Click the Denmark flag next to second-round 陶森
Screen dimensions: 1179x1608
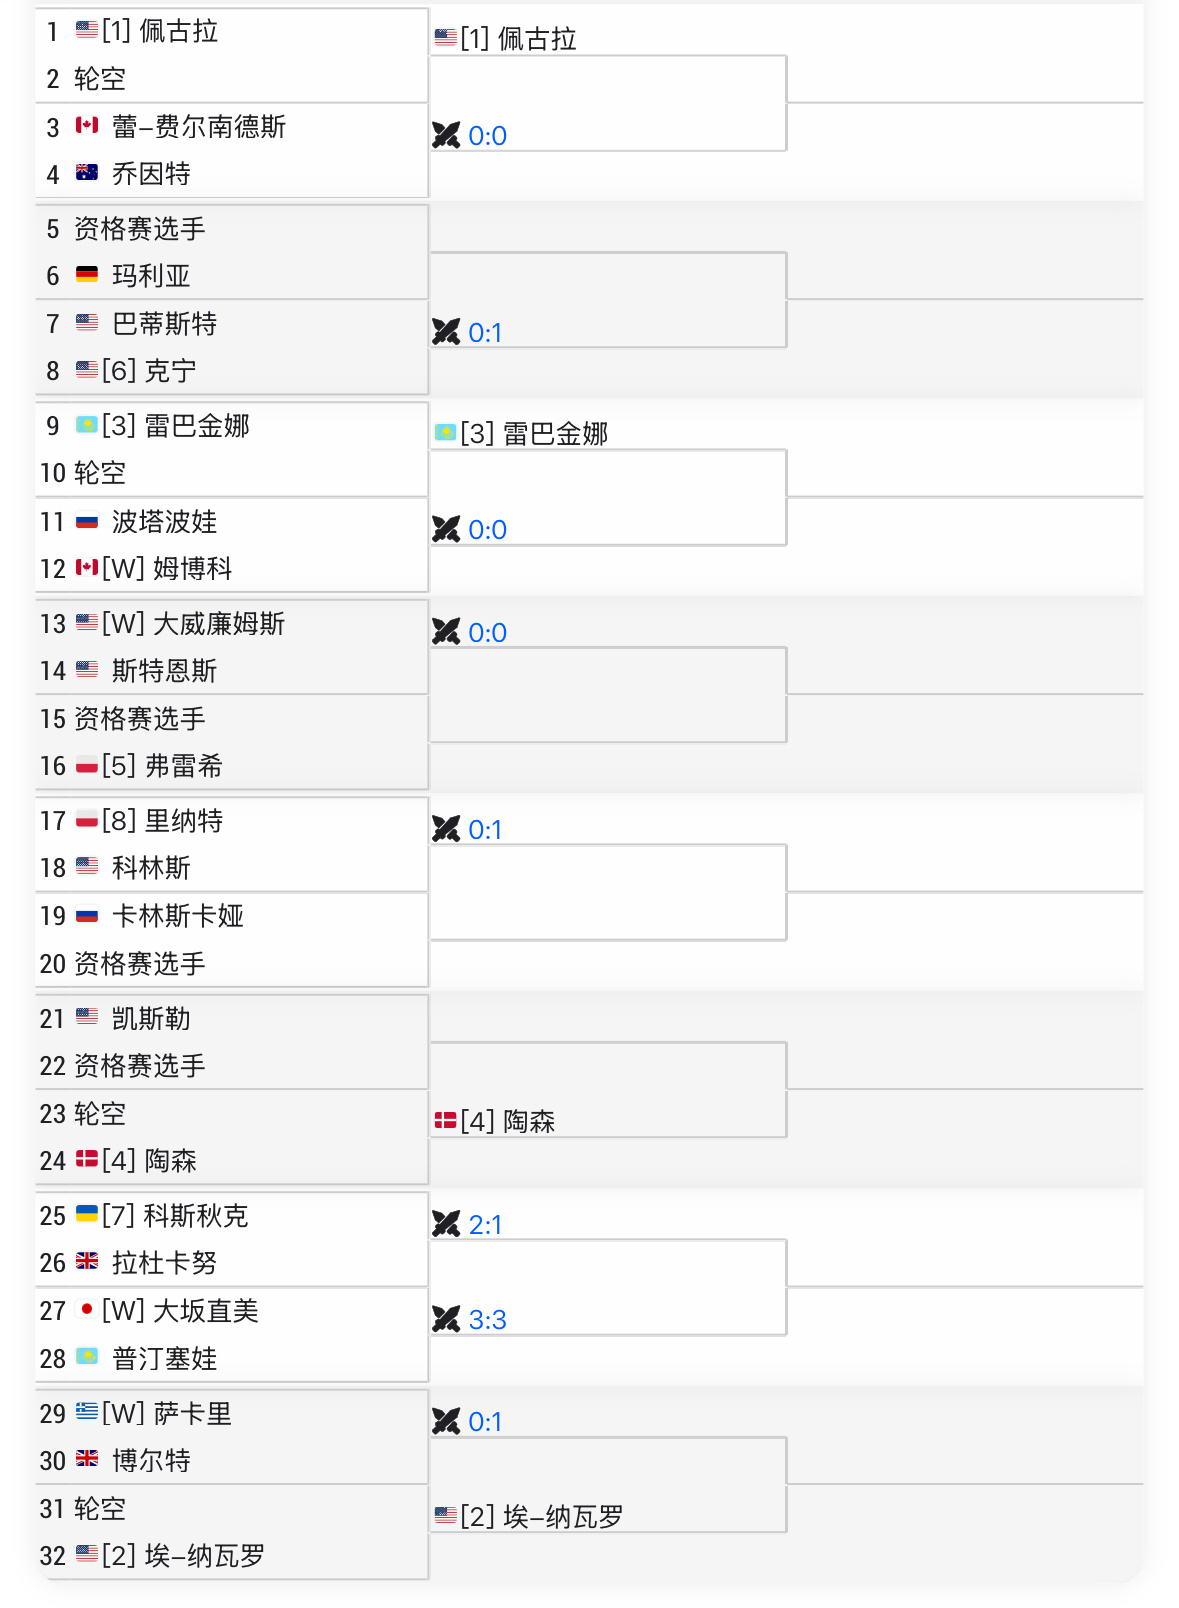(x=445, y=1121)
